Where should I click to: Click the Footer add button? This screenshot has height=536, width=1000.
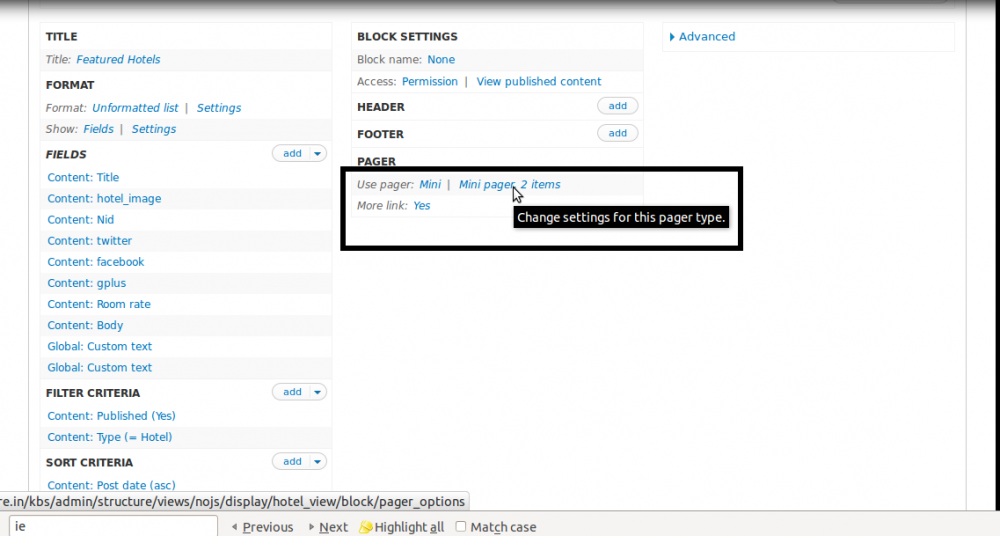[617, 133]
